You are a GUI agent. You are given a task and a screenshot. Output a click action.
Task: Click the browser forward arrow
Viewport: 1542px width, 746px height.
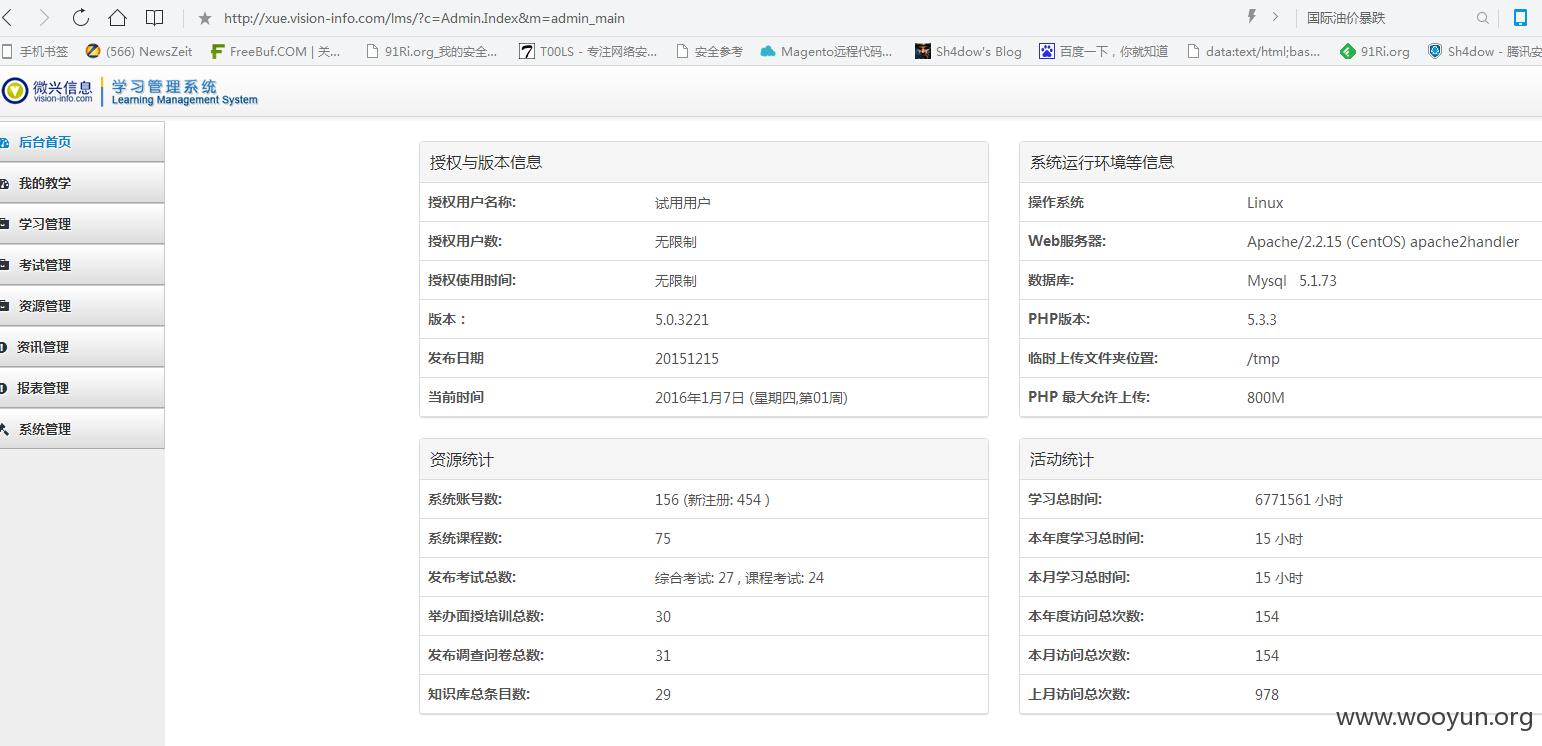44,17
